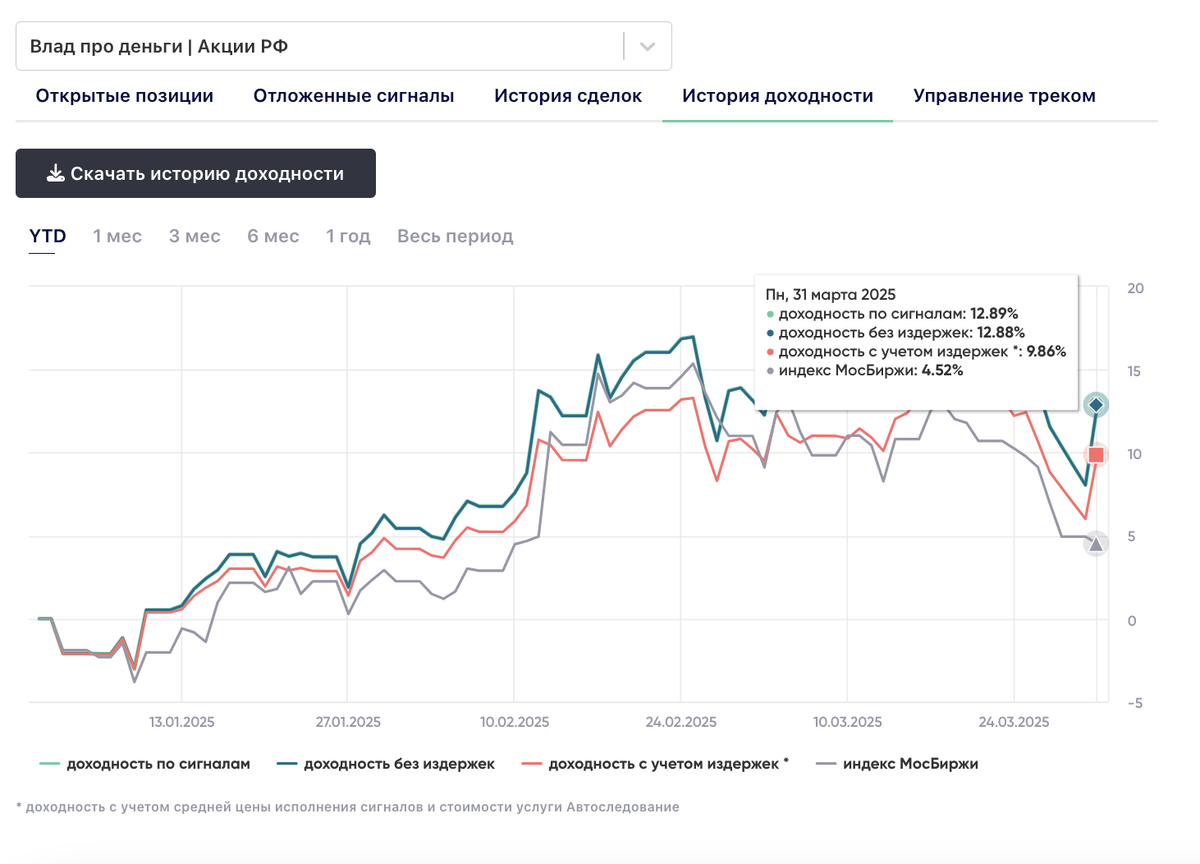Select the «6 мес» period filter
This screenshot has height=864, width=1200.
coord(271,236)
